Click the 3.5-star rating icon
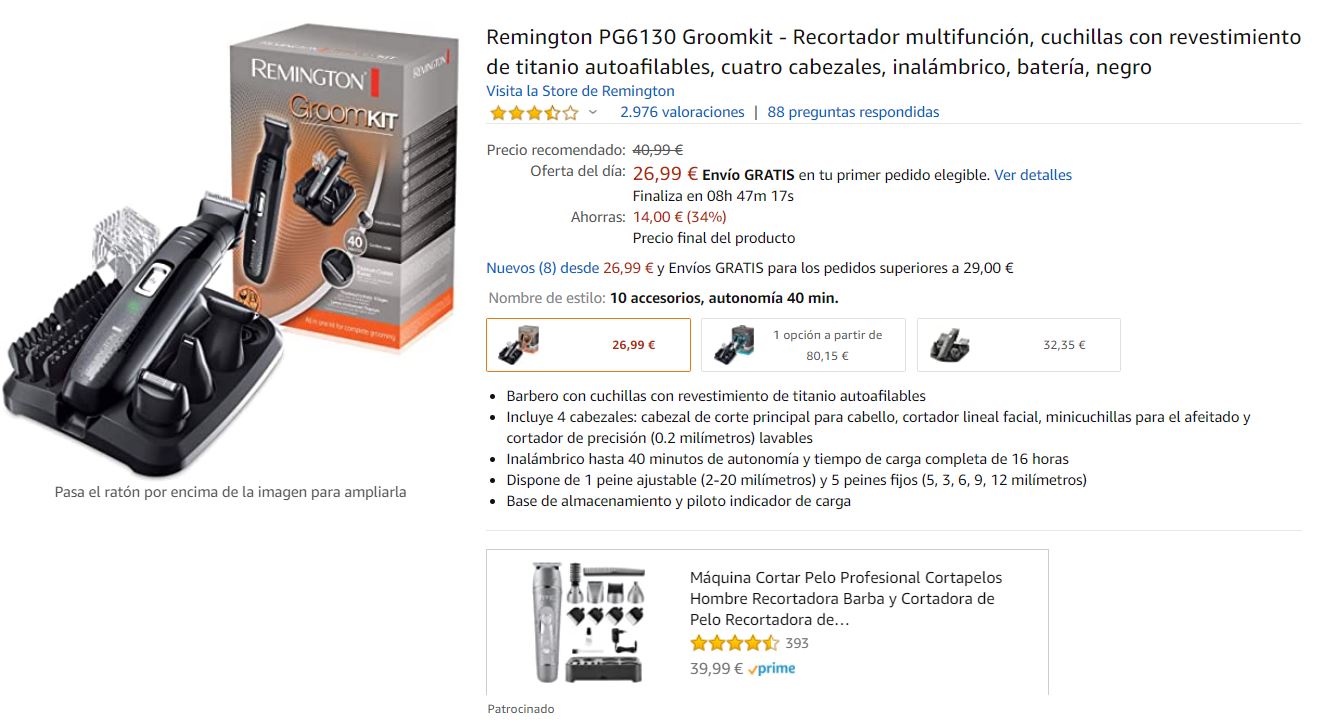This screenshot has width=1322, height=728. point(534,112)
